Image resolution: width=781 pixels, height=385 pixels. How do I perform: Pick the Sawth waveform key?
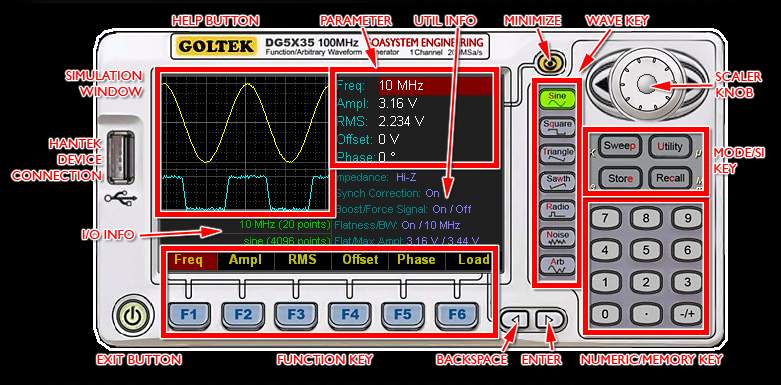pos(557,182)
